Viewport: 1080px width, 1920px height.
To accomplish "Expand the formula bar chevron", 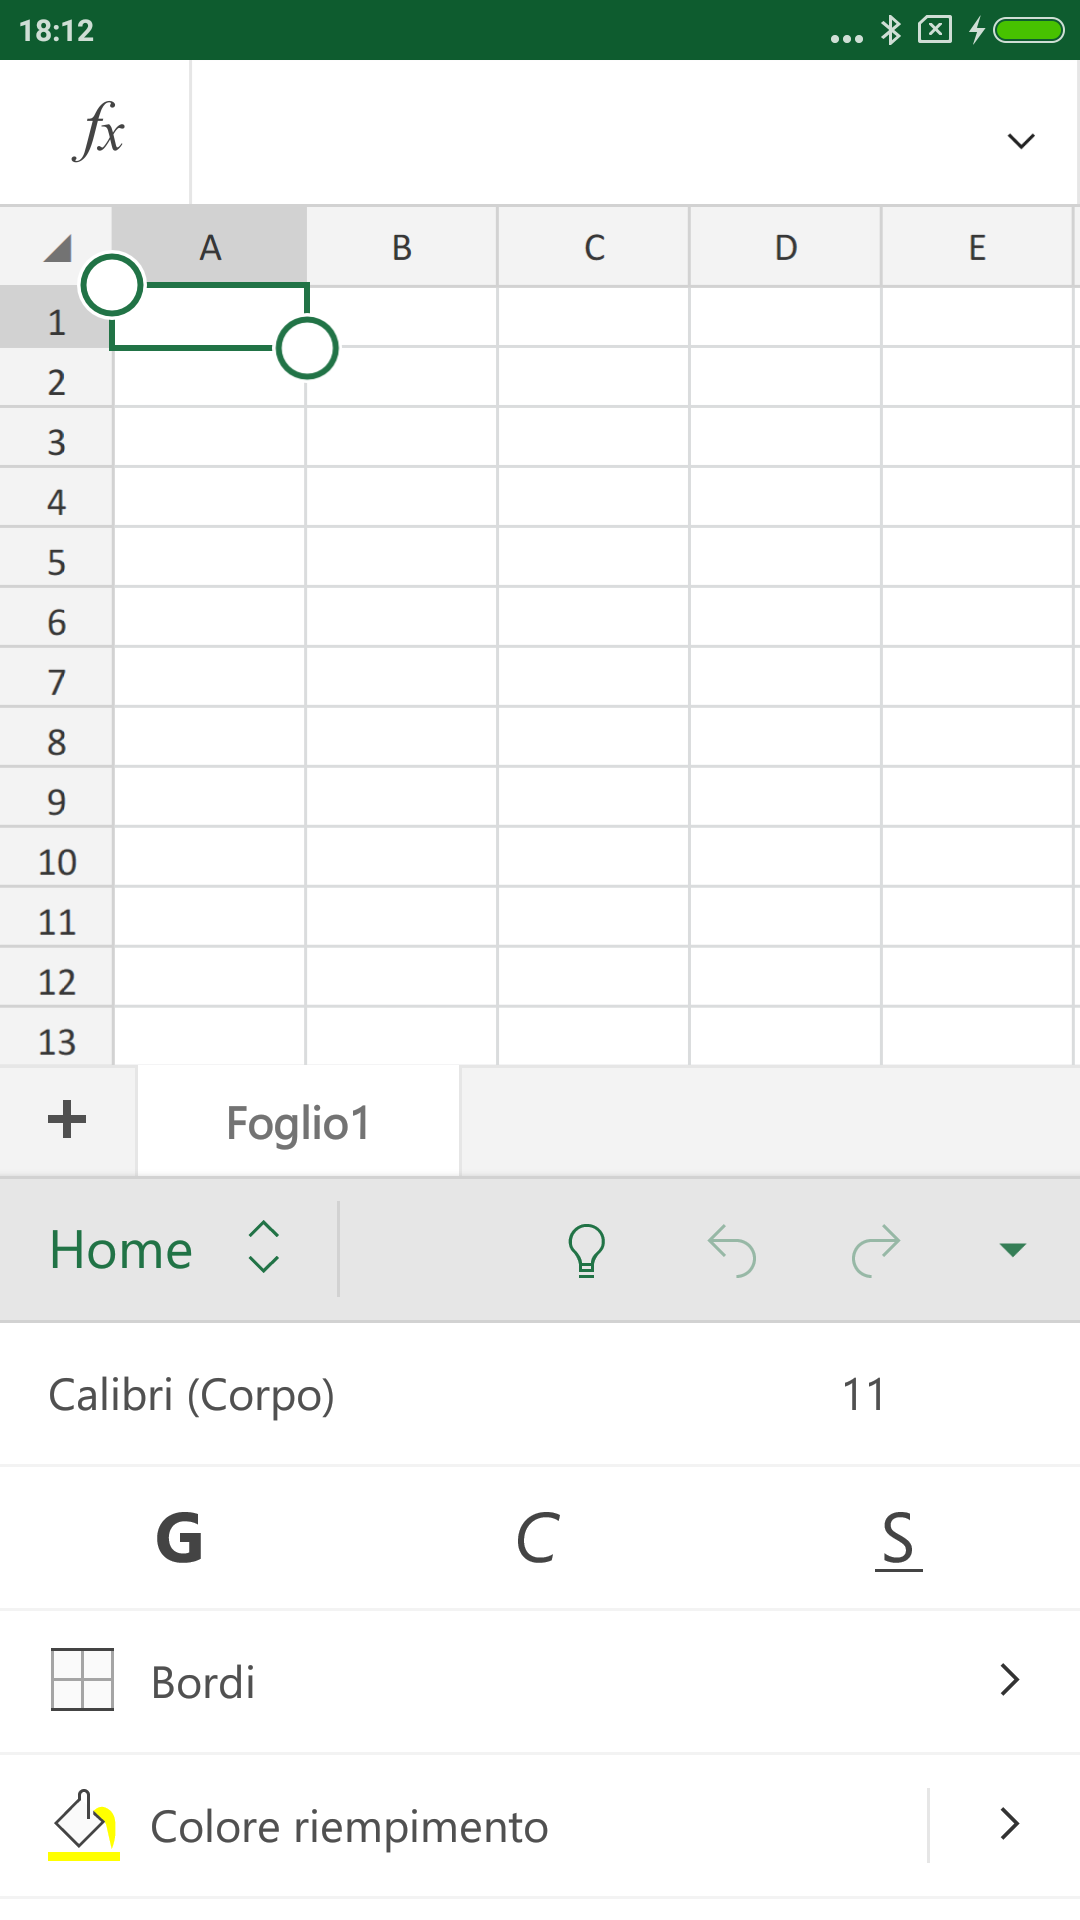I will (x=1021, y=141).
